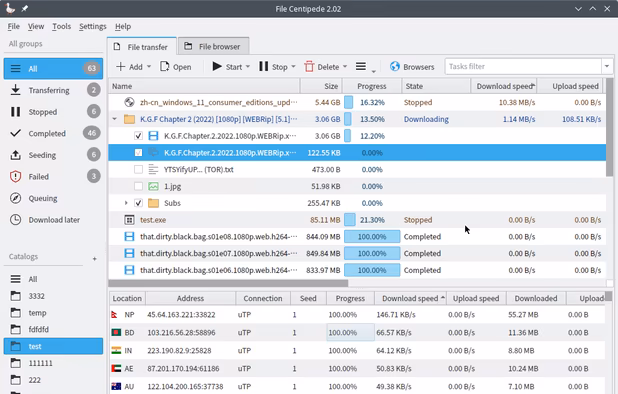The image size is (618, 394).
Task: Click the Delete button
Action: tap(322, 67)
